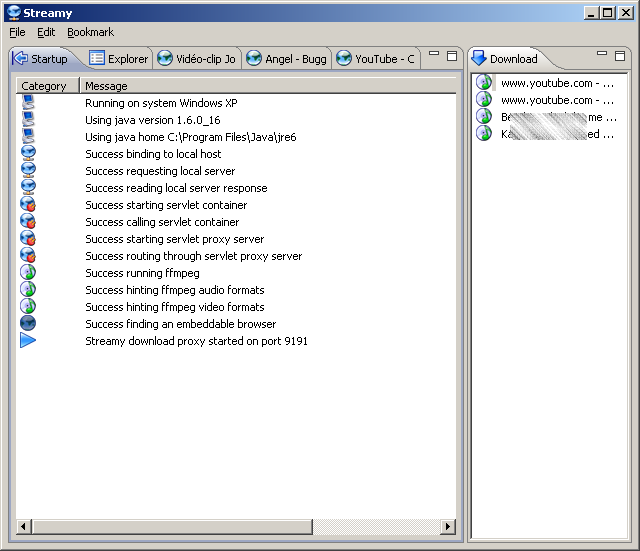Select 'Success hinting ffmpeg audio formats' message

pos(175,290)
